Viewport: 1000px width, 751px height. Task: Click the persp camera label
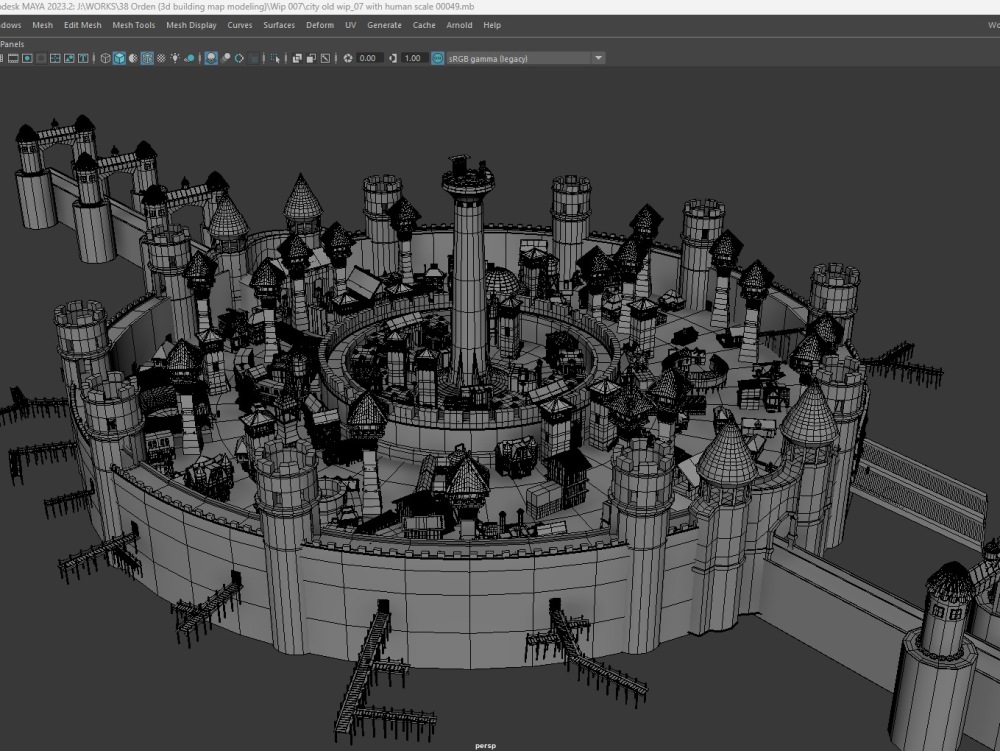485,745
